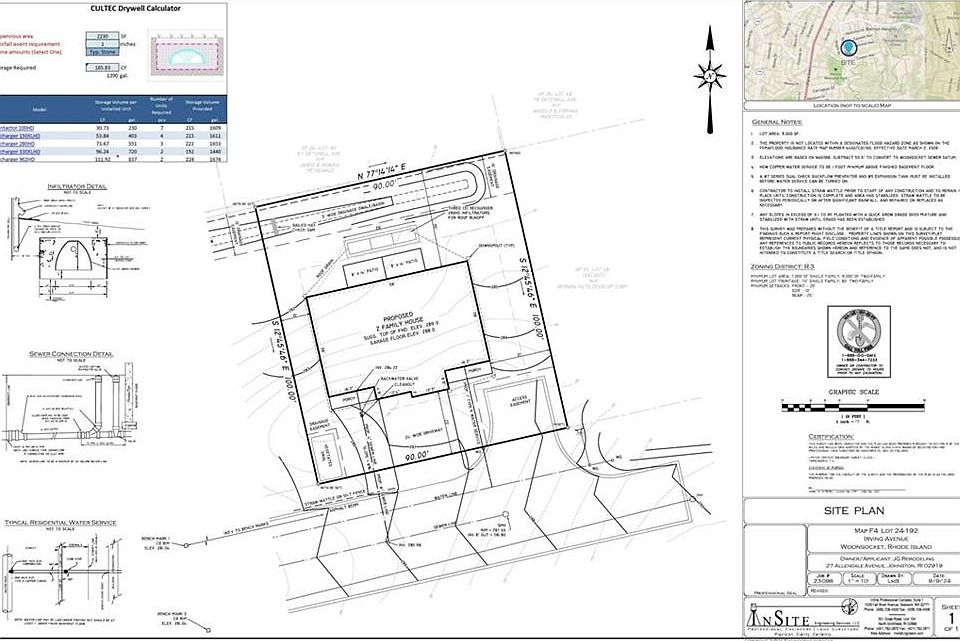
Task: Click the Zoning District: R3 heading
Action: click(782, 267)
